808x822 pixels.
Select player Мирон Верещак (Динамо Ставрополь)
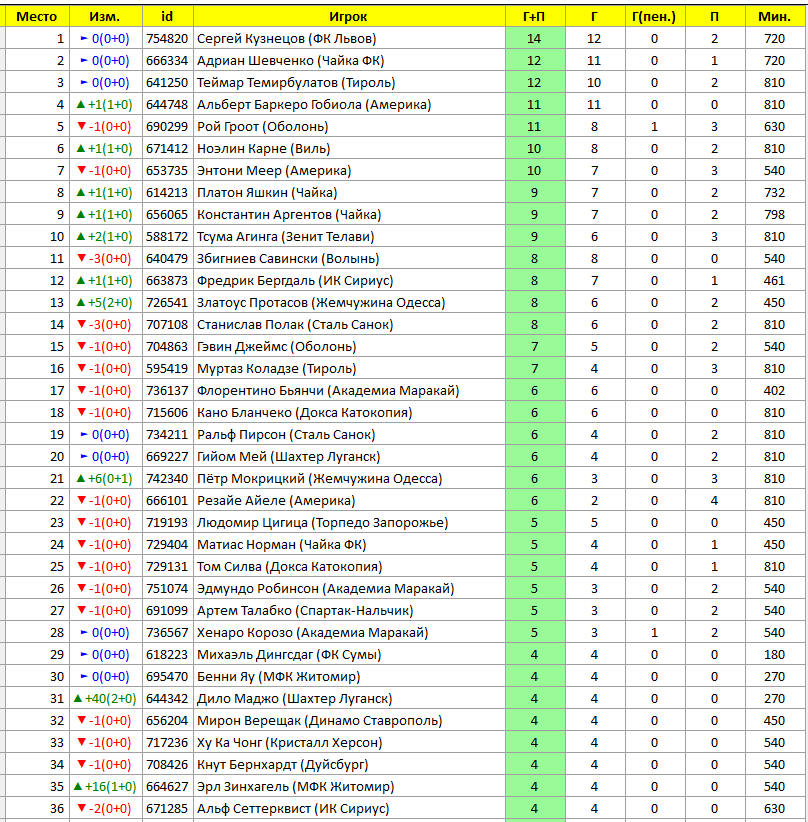click(319, 721)
